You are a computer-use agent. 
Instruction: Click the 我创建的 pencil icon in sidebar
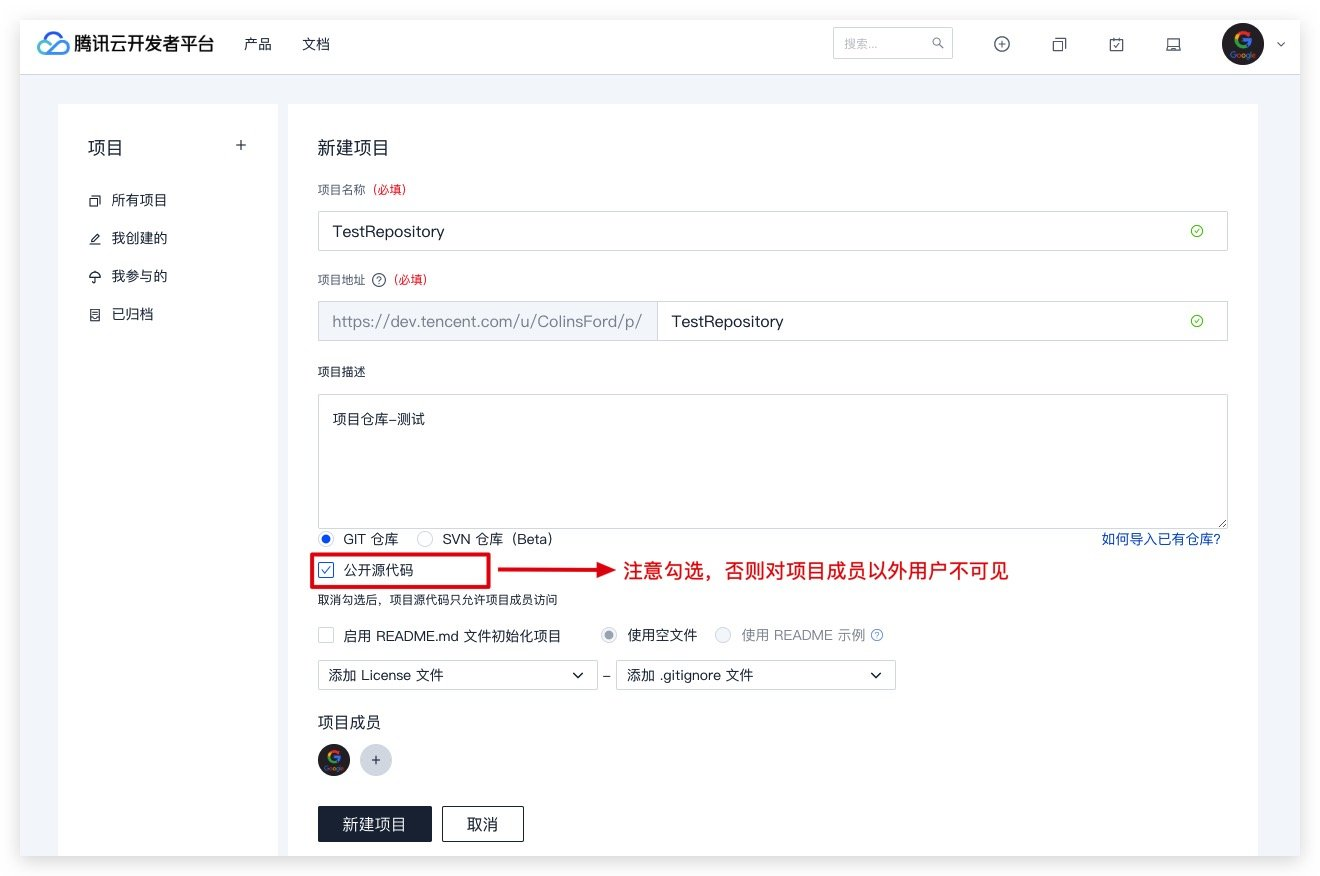(95, 239)
